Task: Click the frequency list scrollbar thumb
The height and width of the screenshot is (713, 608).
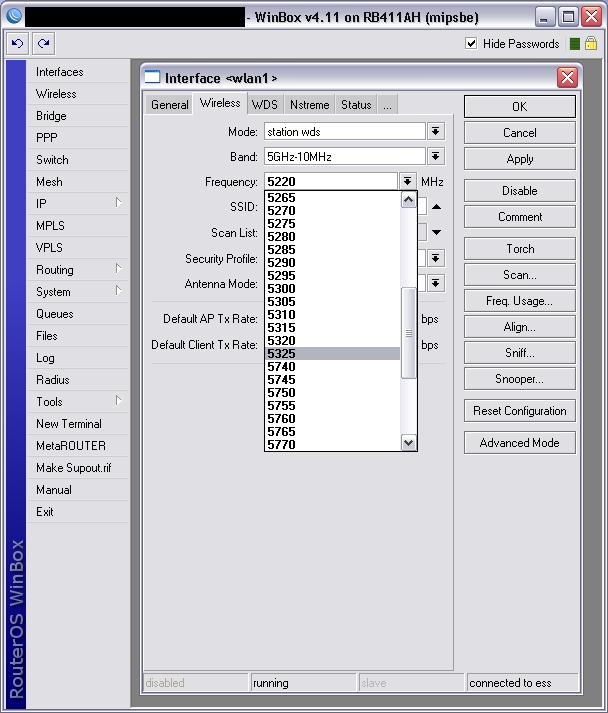Action: coord(409,333)
